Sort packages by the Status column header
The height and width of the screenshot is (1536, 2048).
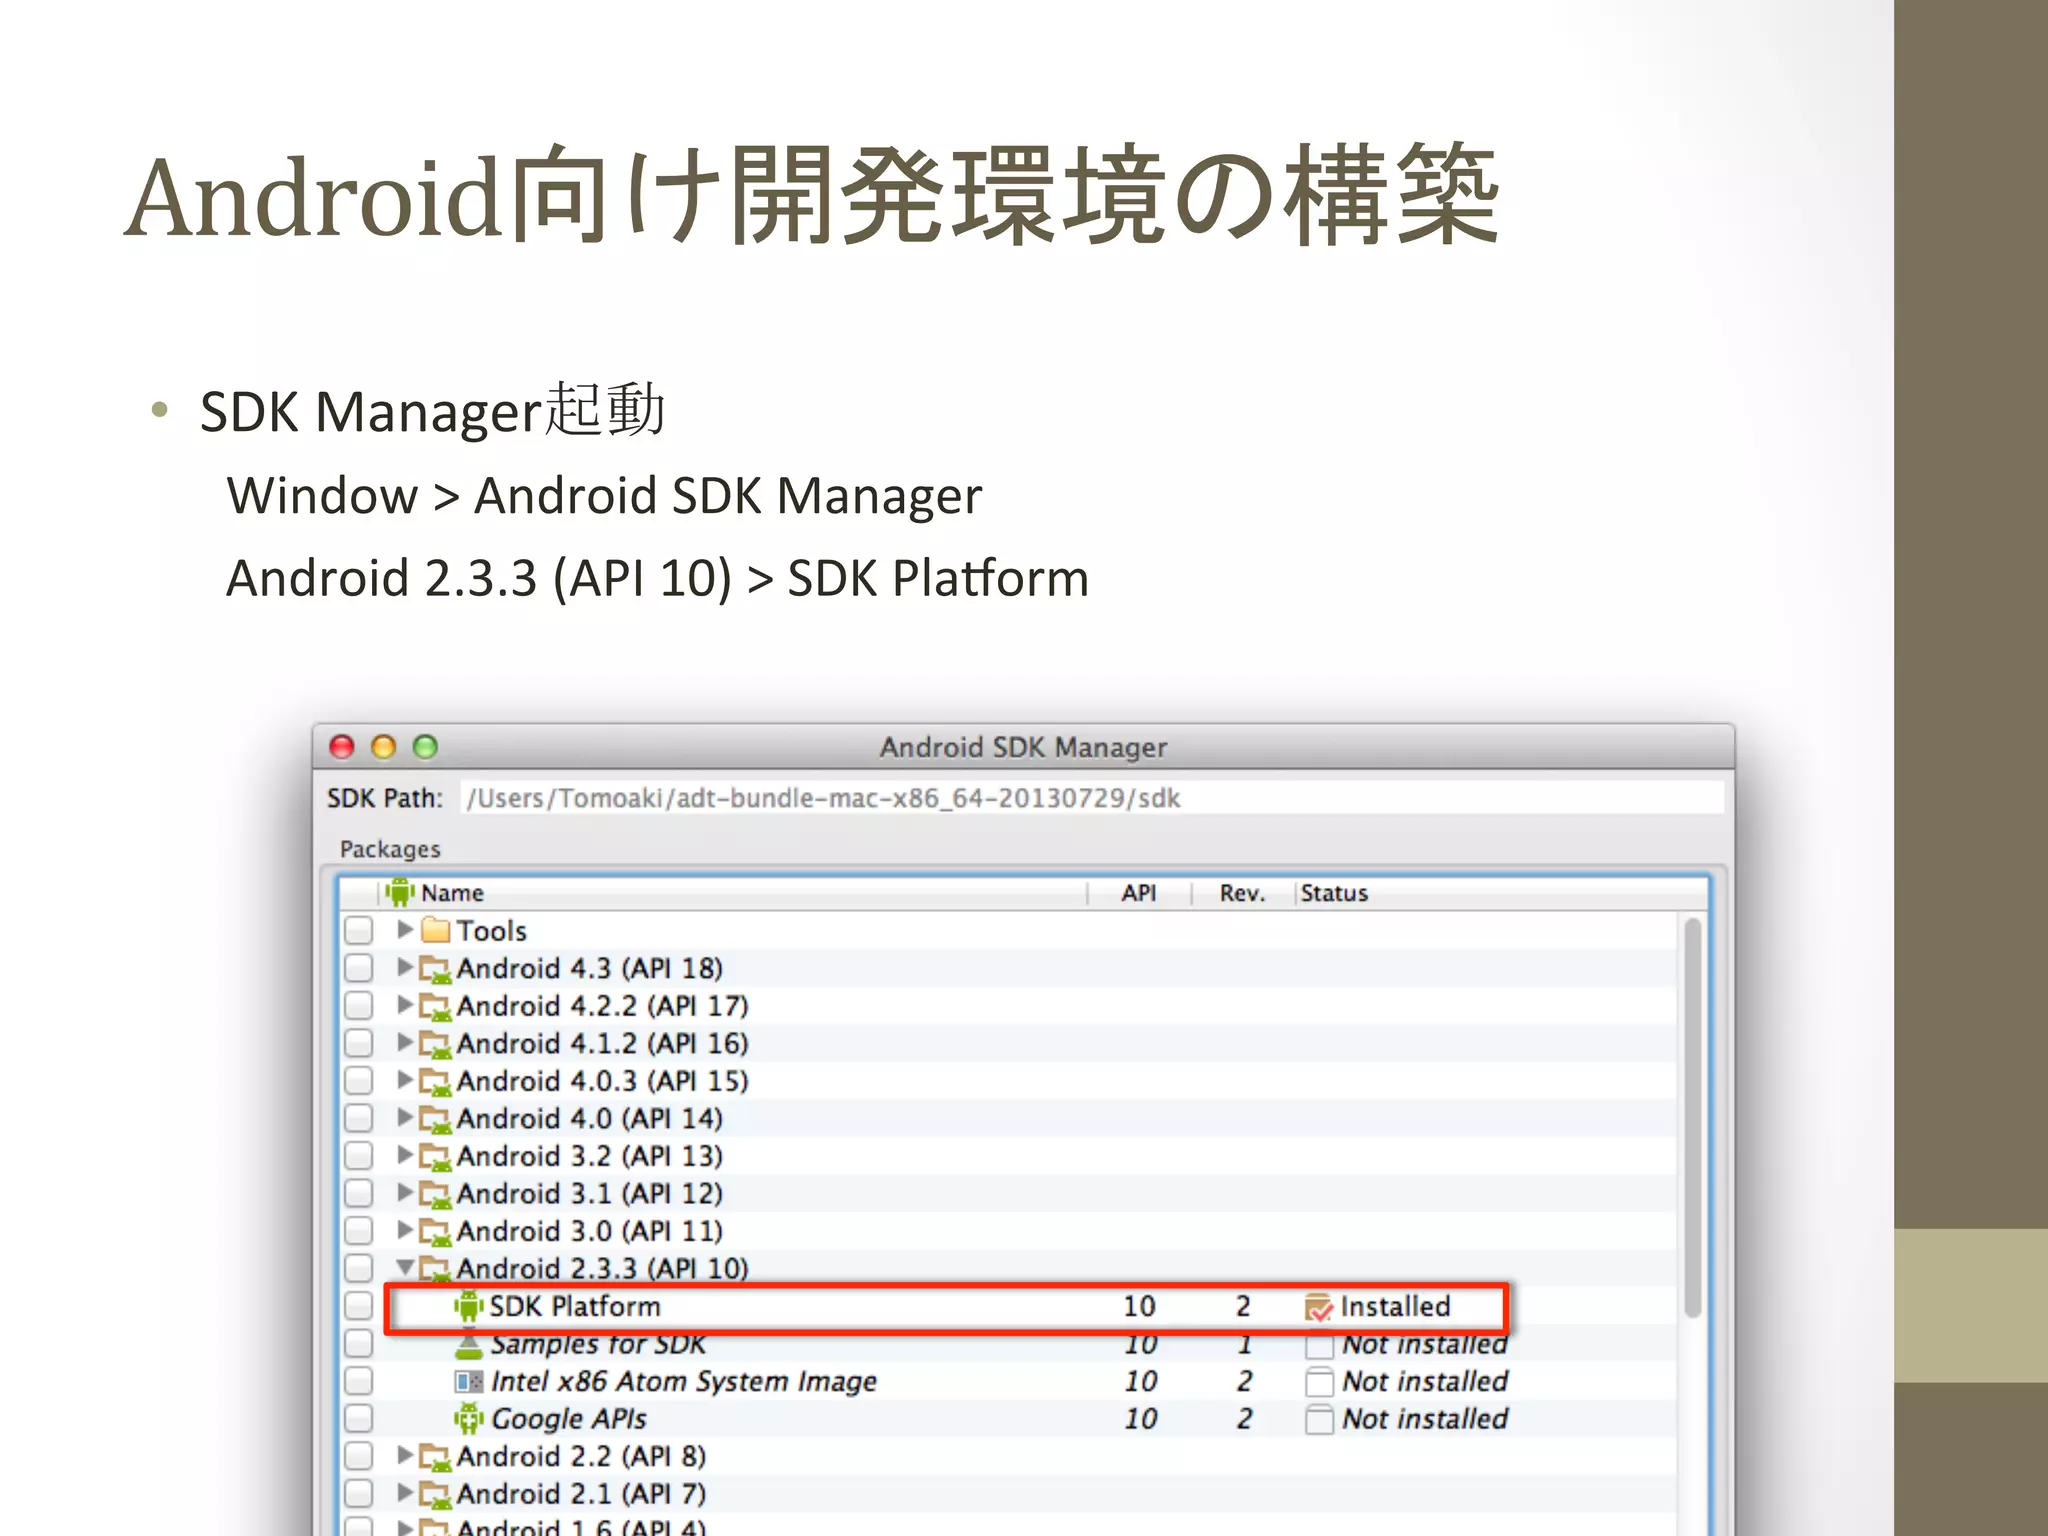pos(1500,893)
